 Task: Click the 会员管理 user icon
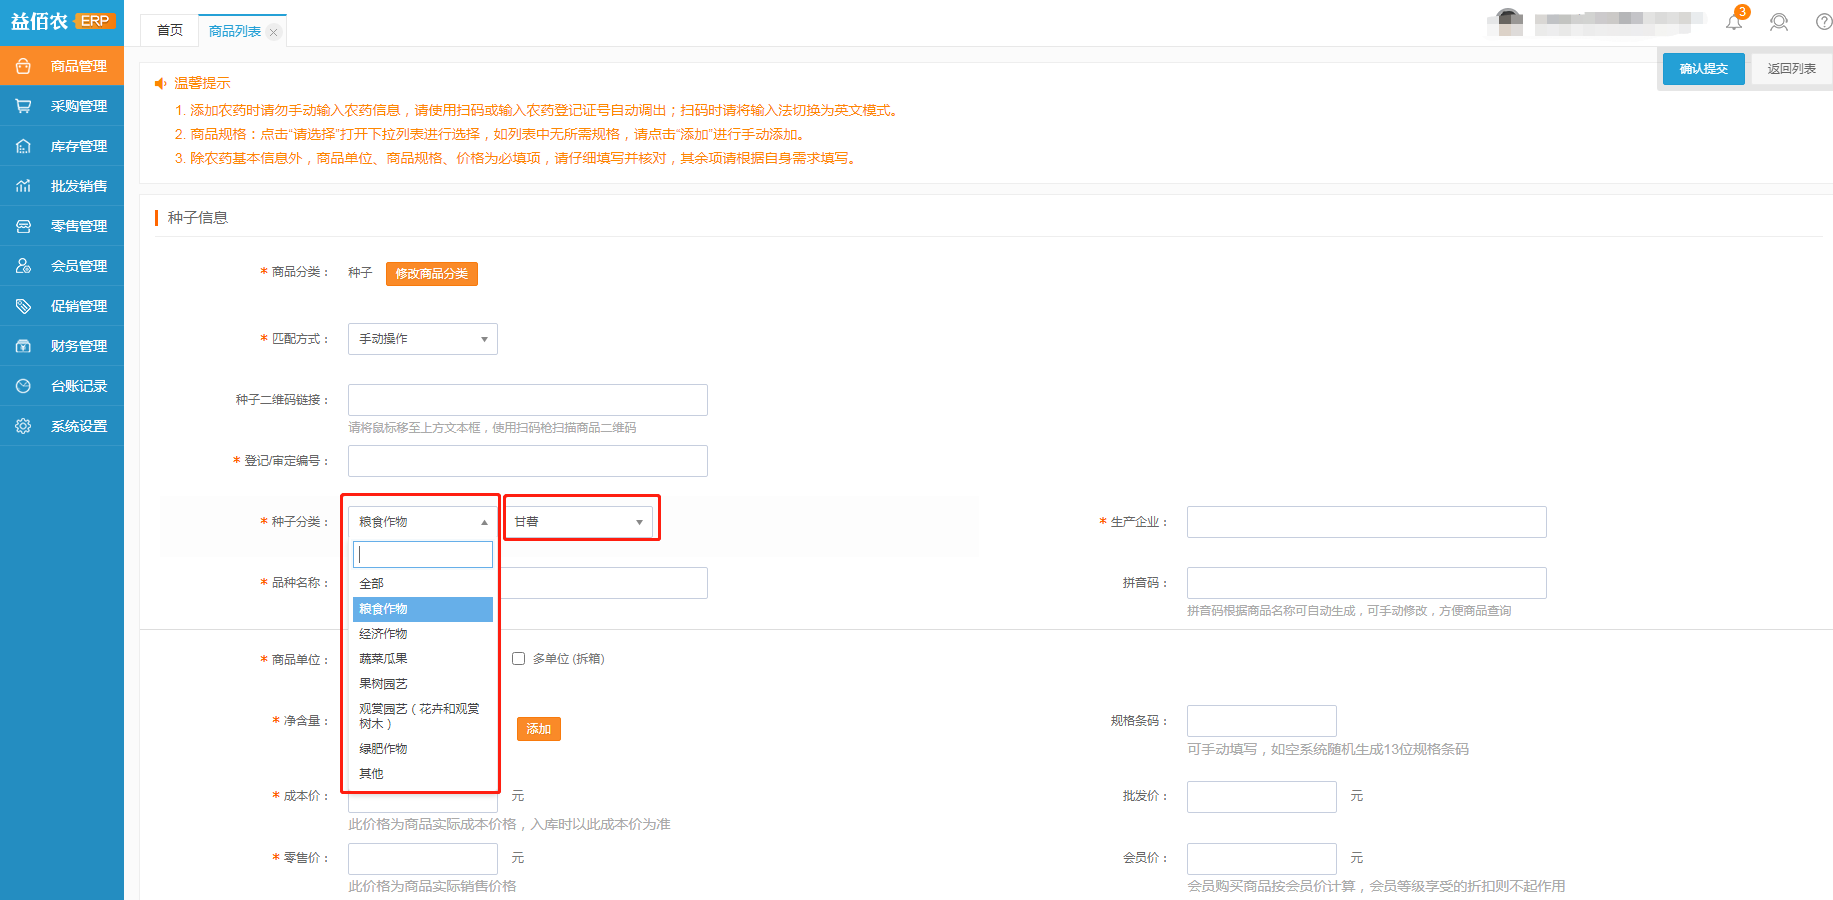pyautogui.click(x=23, y=266)
